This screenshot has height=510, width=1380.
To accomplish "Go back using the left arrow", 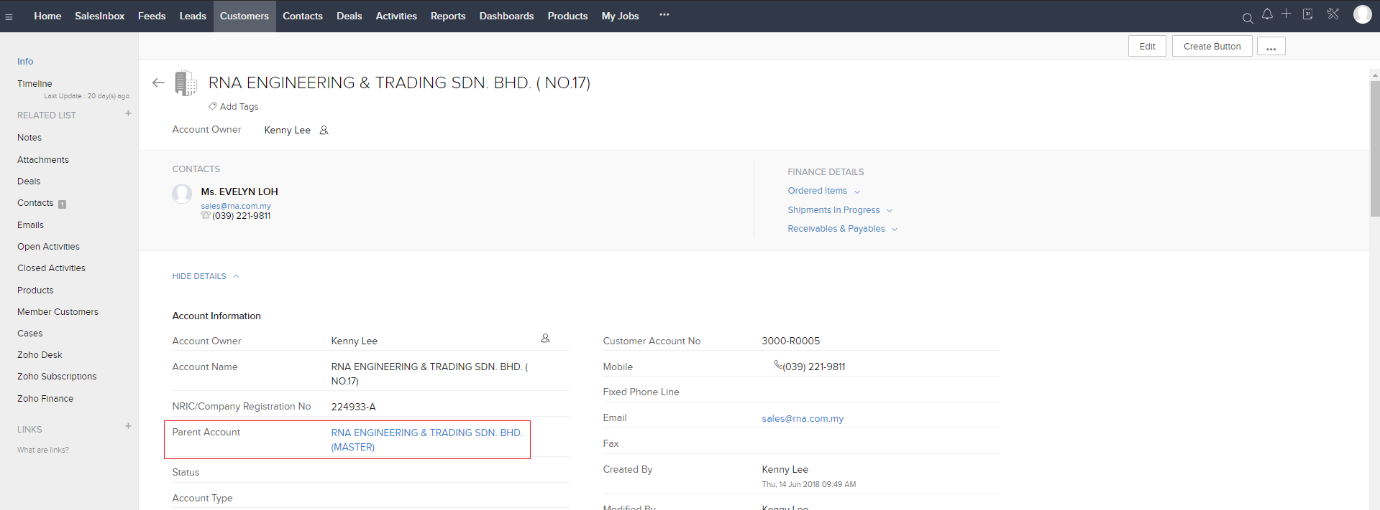I will [158, 83].
